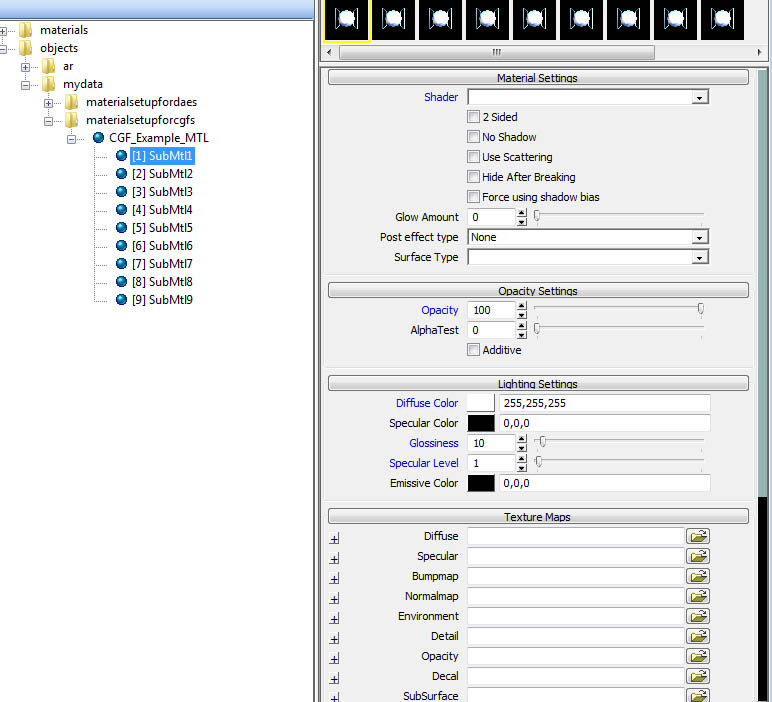Click the Glossiness slider handle
Screen dimensions: 772x702
click(543, 442)
